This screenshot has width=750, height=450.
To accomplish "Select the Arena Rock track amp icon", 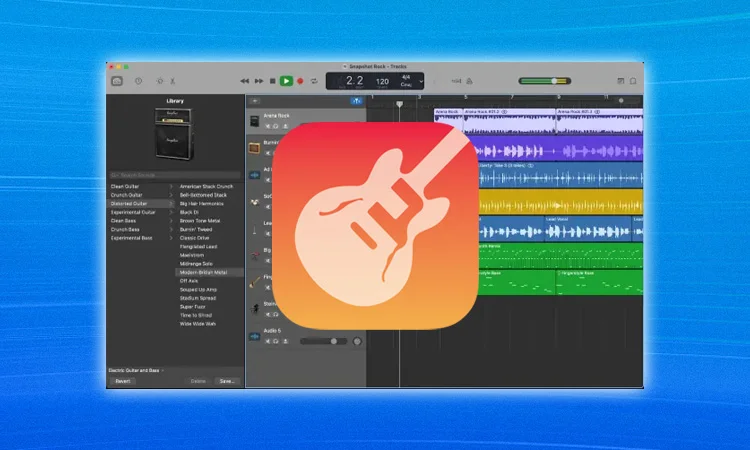I will [x=254, y=121].
